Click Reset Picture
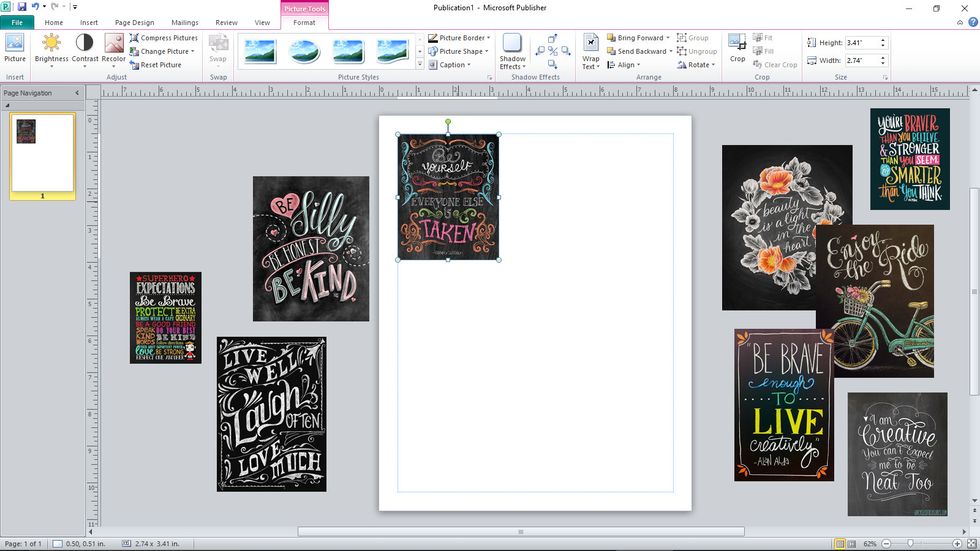 pos(156,65)
